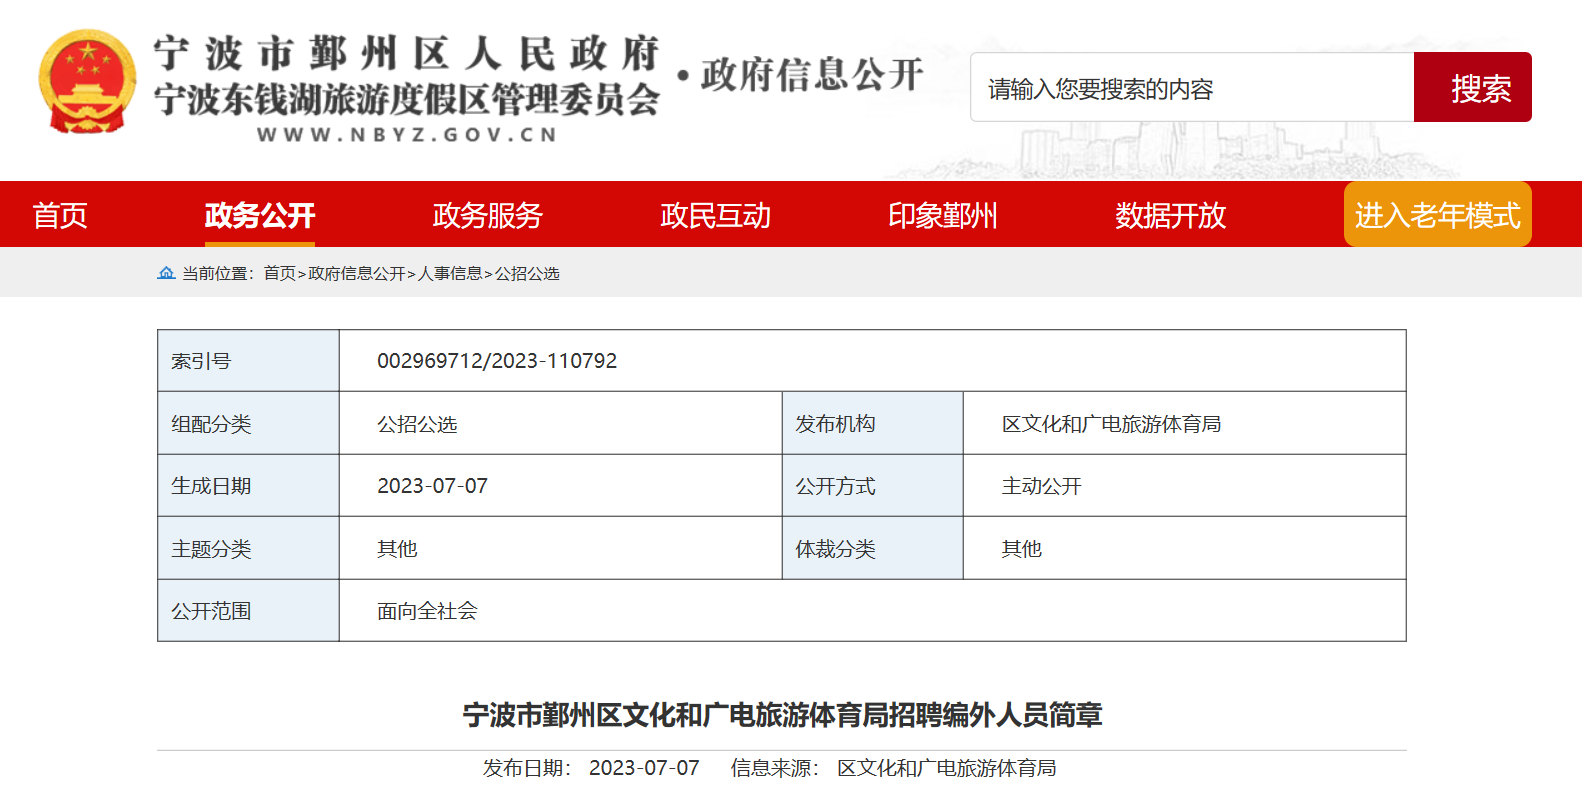Click the 主动公开 table cell

click(1042, 486)
